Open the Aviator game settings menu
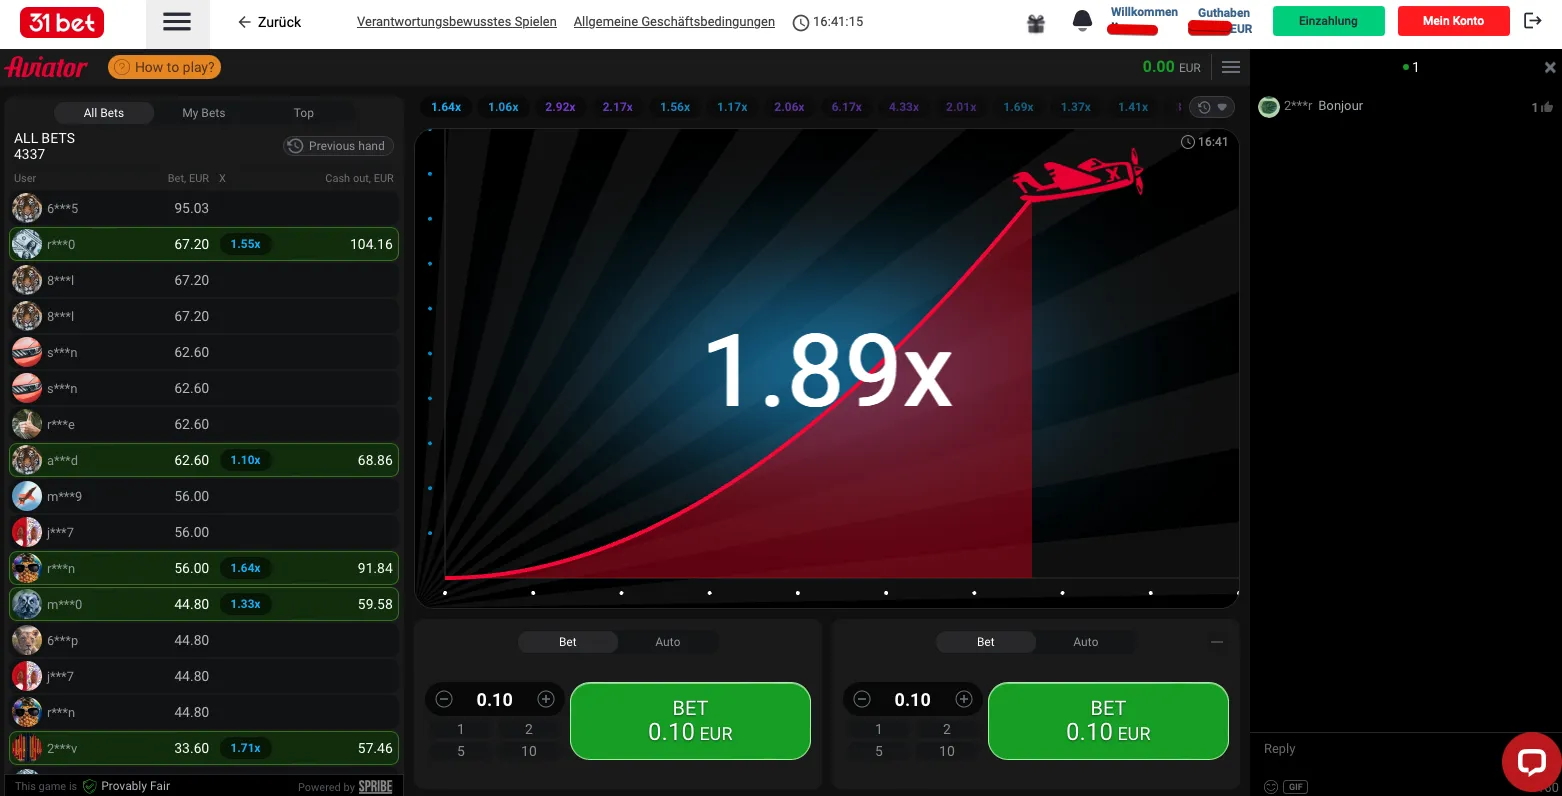Viewport: 1562px width, 796px height. pyautogui.click(x=1231, y=67)
